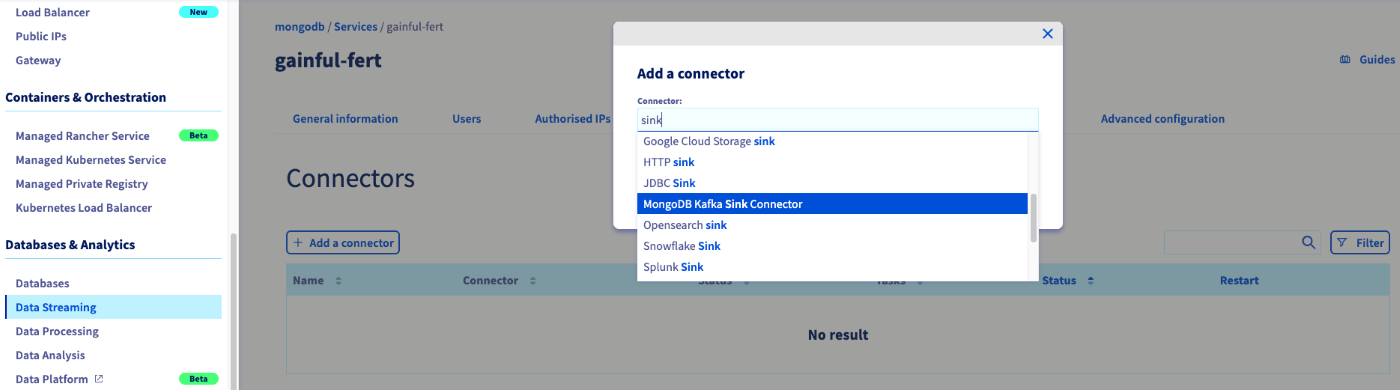Screen dimensions: 1400x390
Task: Click the search magnifier icon in Connectors
Action: [1308, 242]
